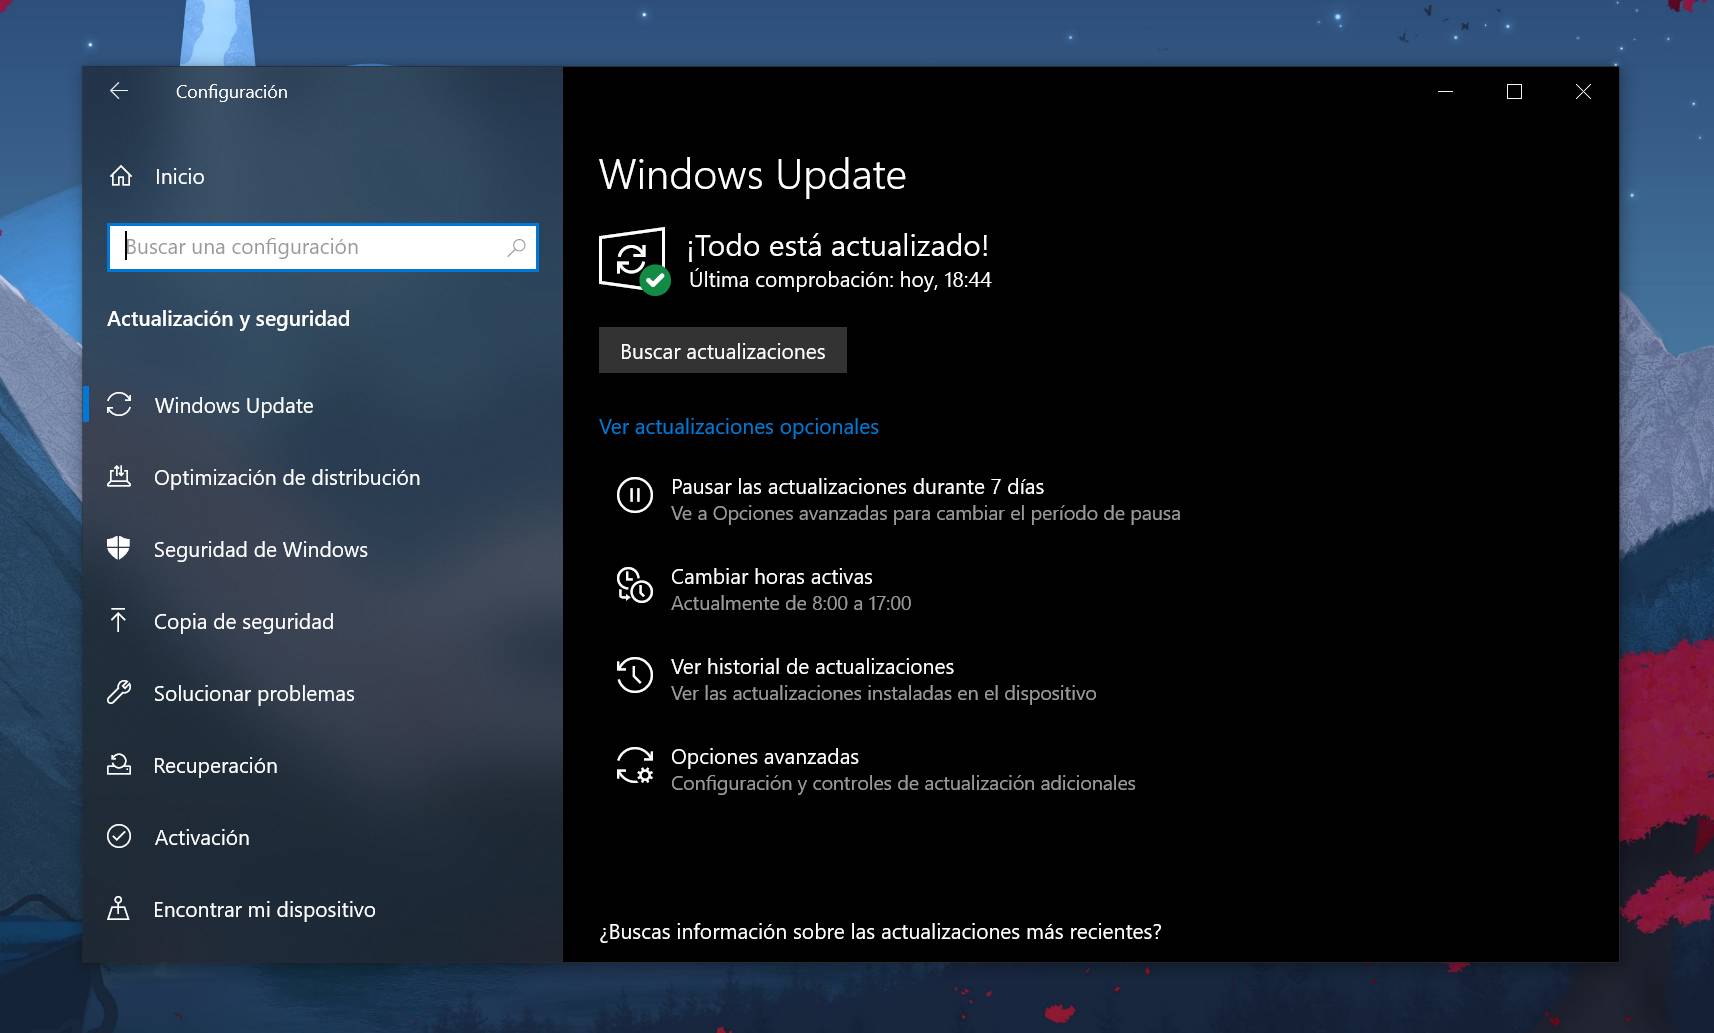Click the search magnifier icon
Screen dimensions: 1714x1033
(x=516, y=247)
